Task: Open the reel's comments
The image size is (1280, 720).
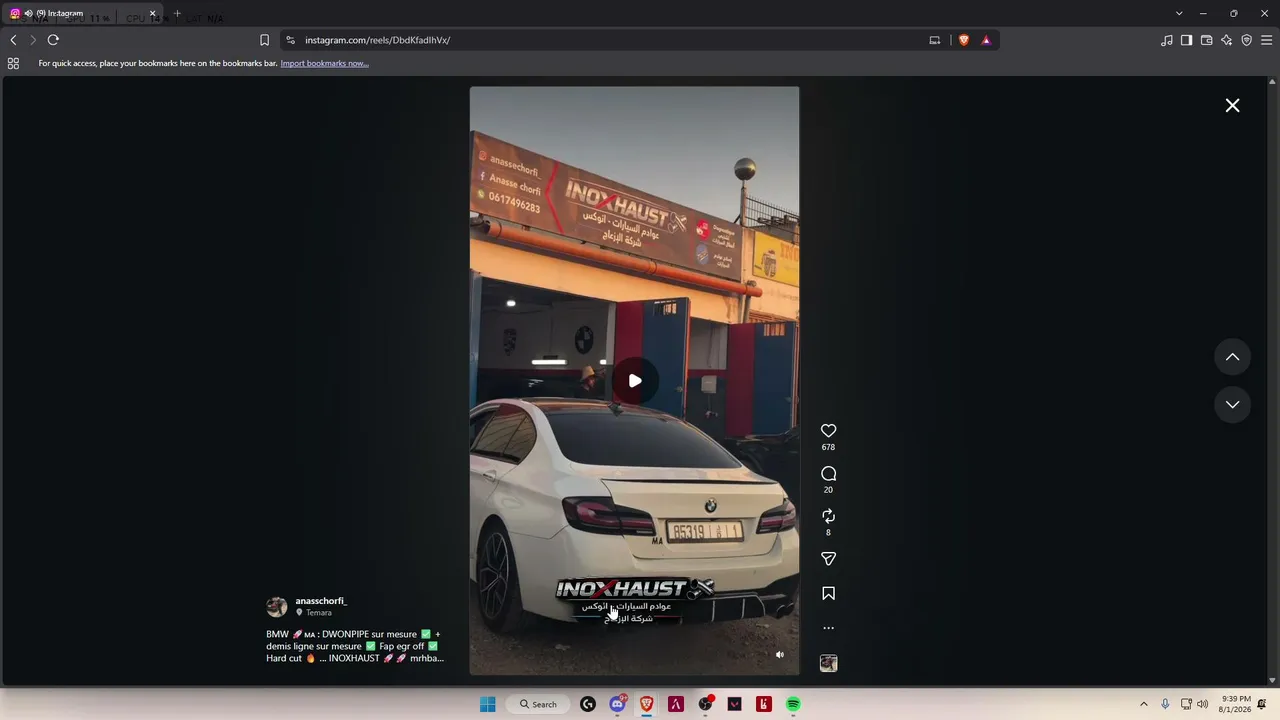Action: [x=828, y=474]
